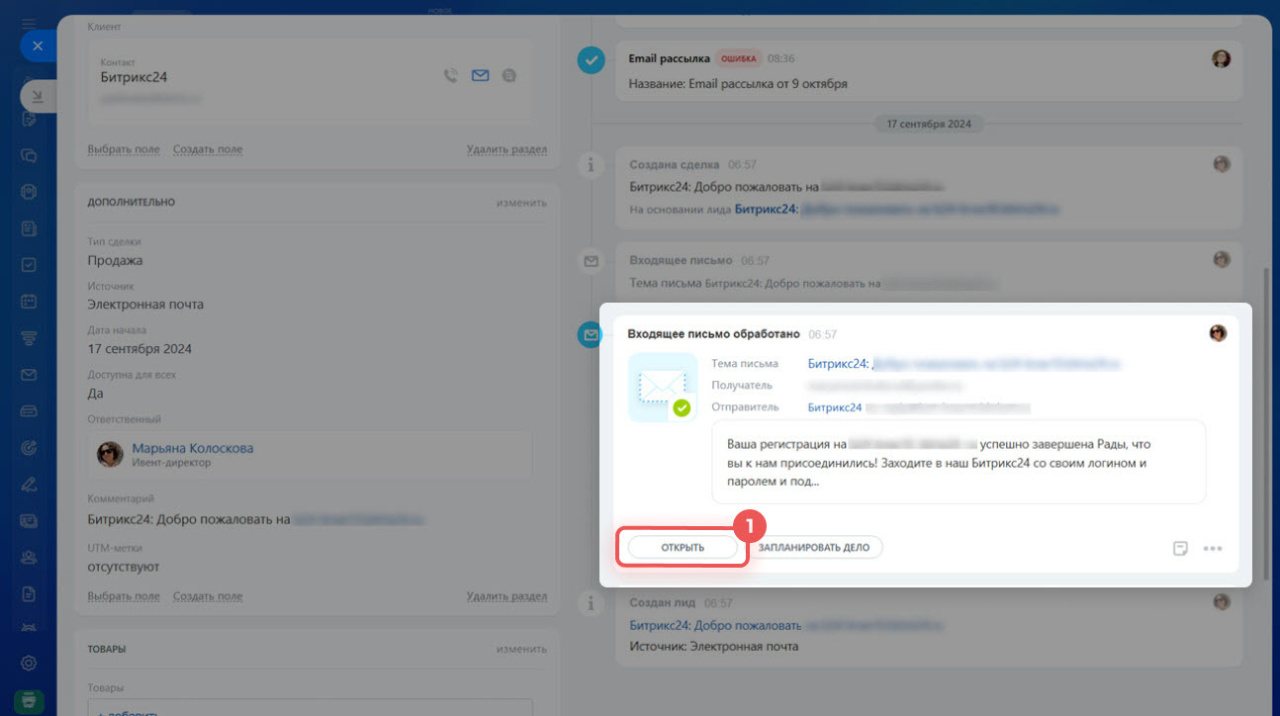The height and width of the screenshot is (716, 1280).
Task: Email the Битрикс24 contact via envelope icon
Action: [480, 76]
